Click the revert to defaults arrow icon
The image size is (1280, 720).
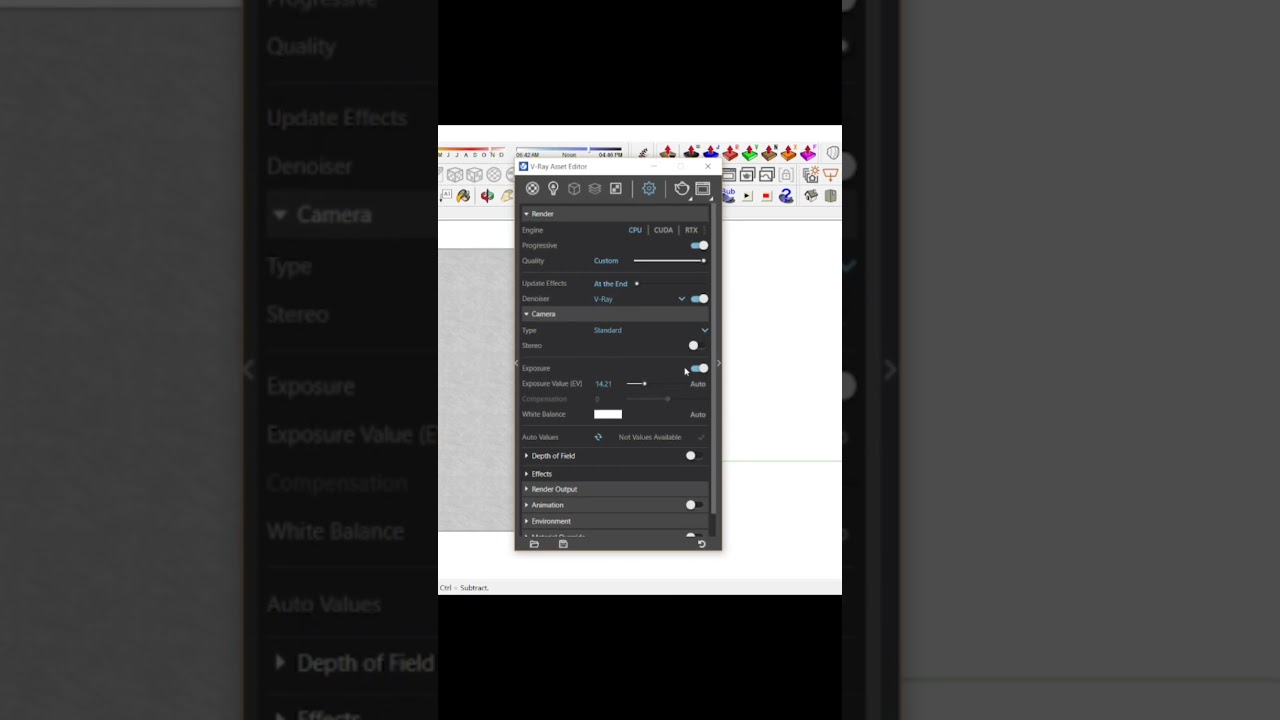click(701, 544)
